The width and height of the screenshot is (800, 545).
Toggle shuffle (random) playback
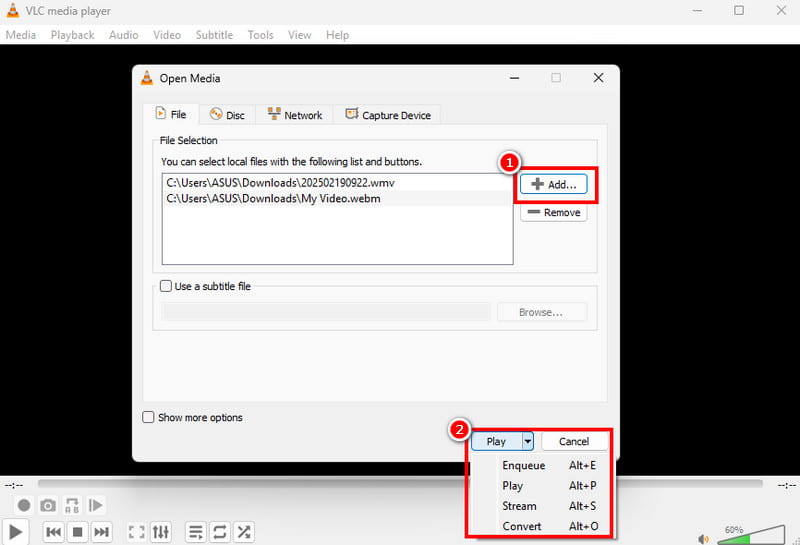(244, 532)
